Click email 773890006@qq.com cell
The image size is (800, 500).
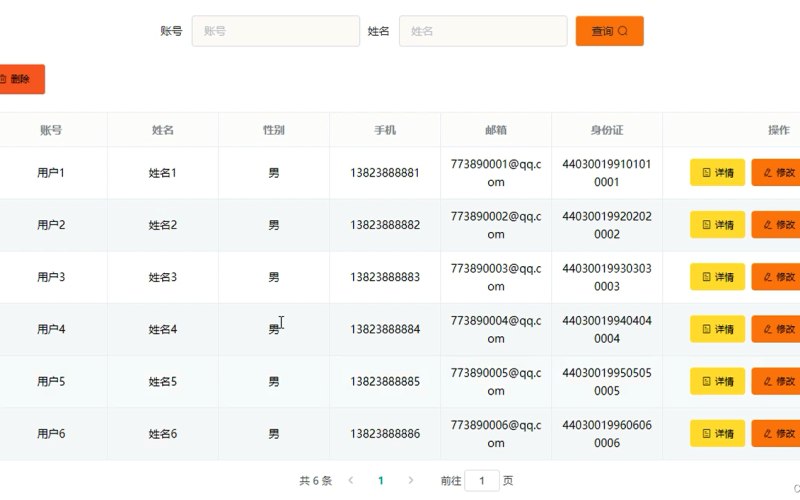[496, 434]
